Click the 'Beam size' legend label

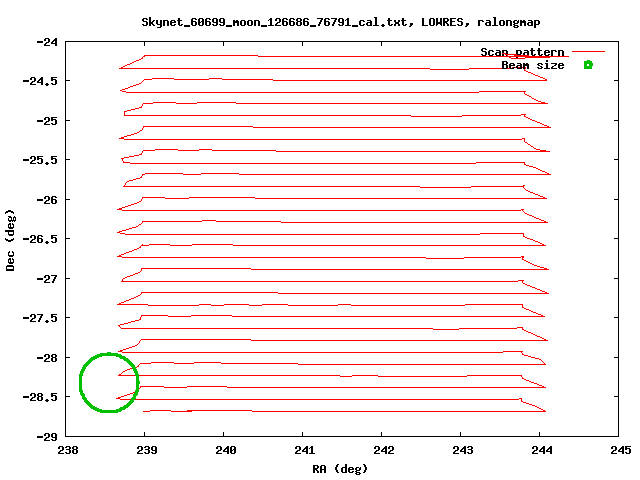[533, 65]
